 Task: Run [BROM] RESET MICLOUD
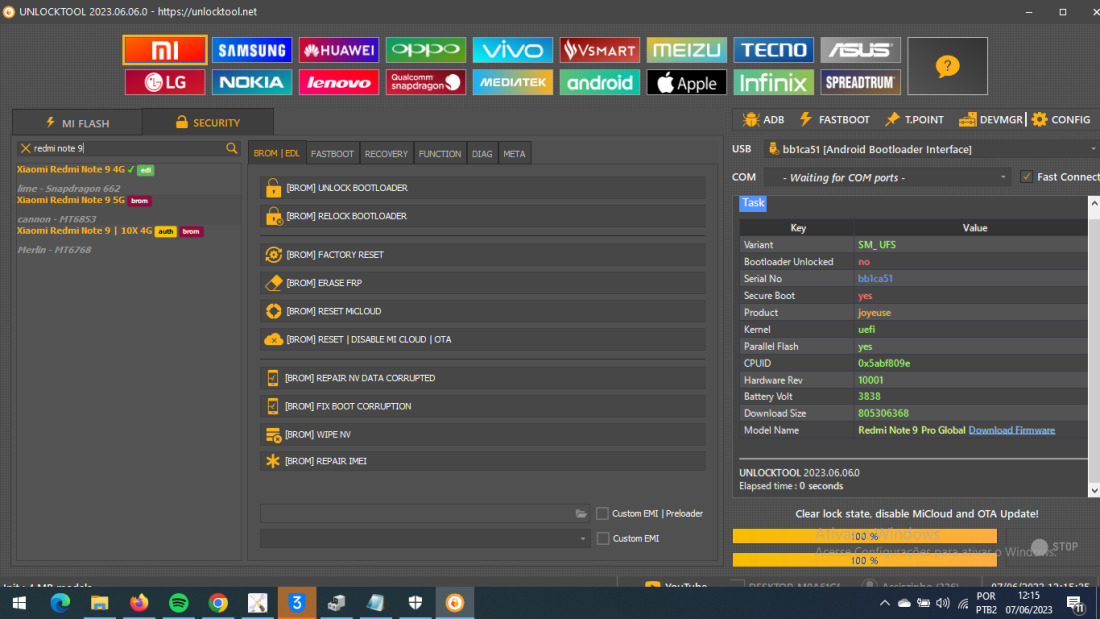(x=483, y=311)
